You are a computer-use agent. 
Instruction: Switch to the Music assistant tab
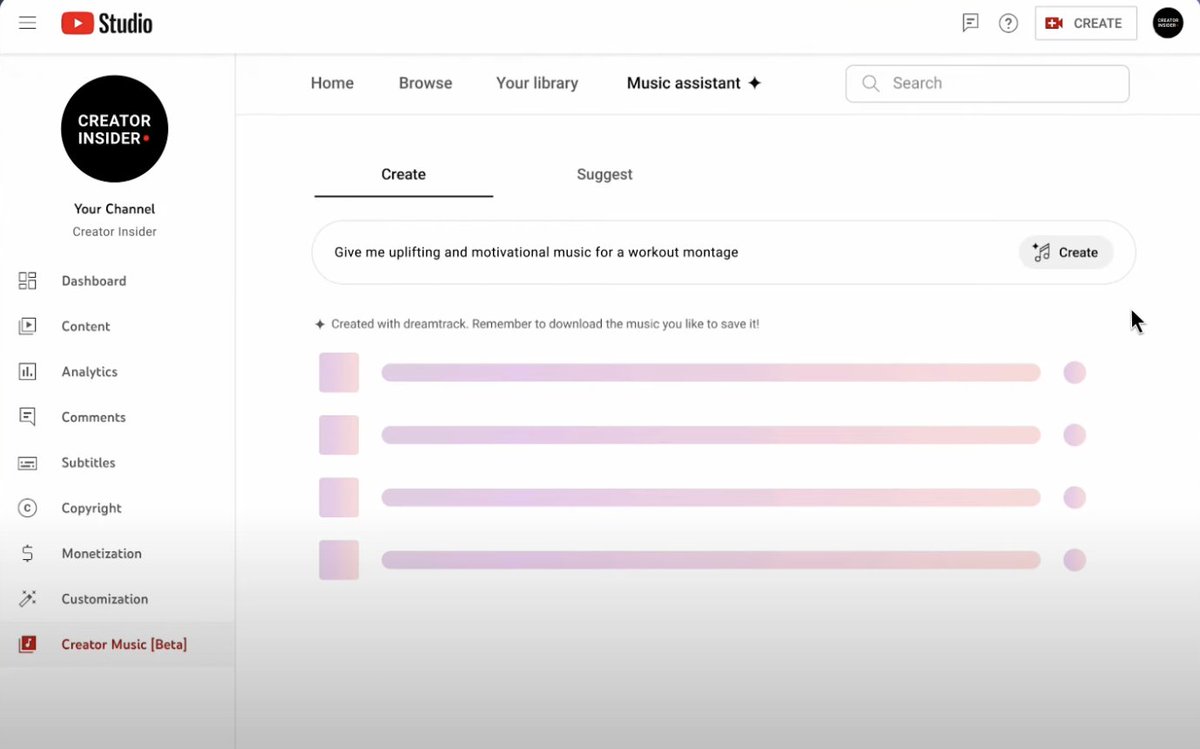(x=694, y=83)
